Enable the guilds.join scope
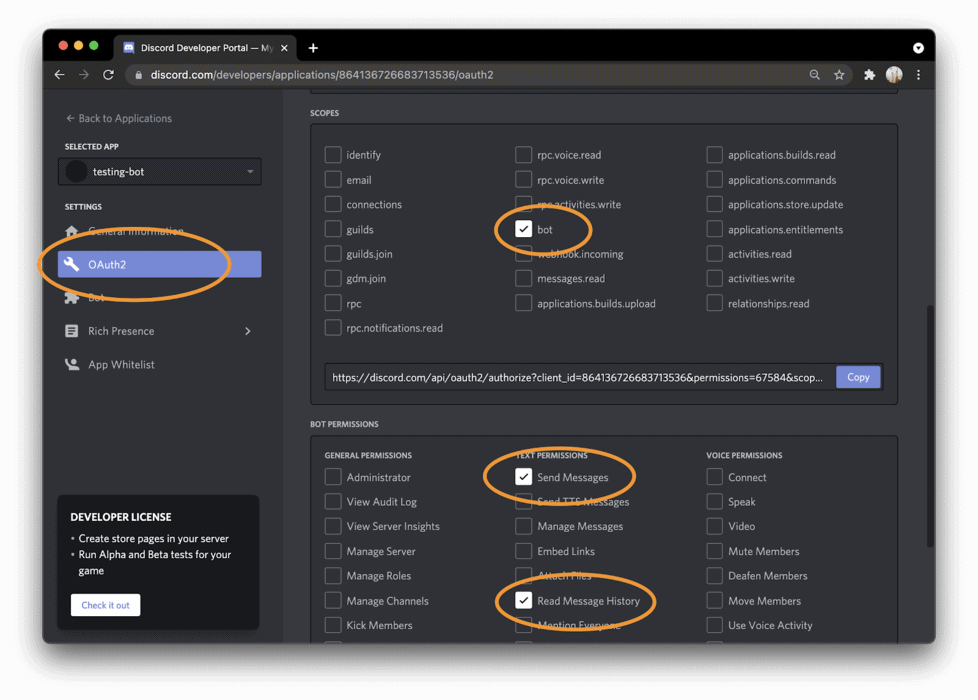978x700 pixels. click(x=333, y=254)
